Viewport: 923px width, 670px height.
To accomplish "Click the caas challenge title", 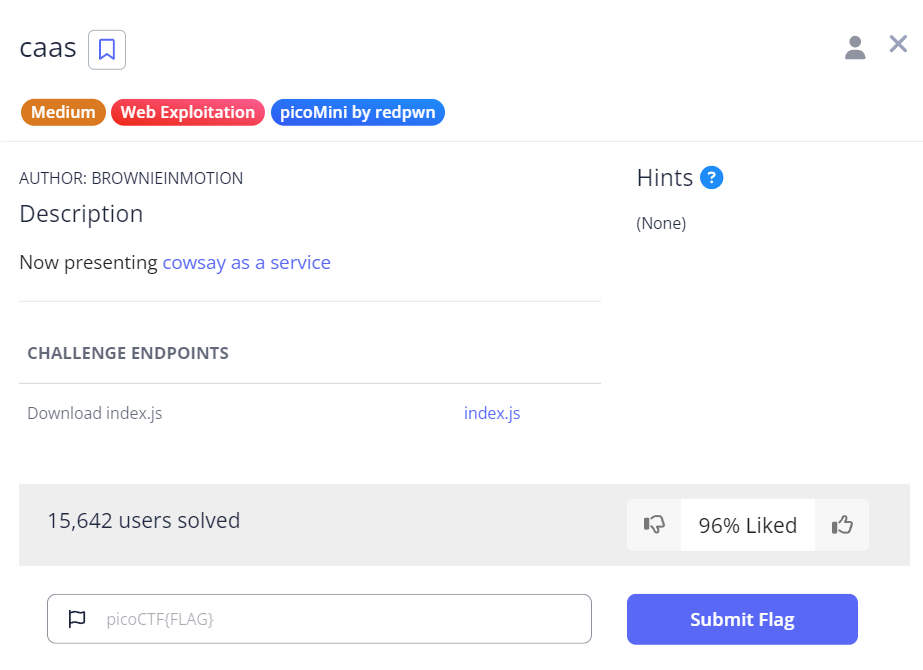I will click(48, 47).
